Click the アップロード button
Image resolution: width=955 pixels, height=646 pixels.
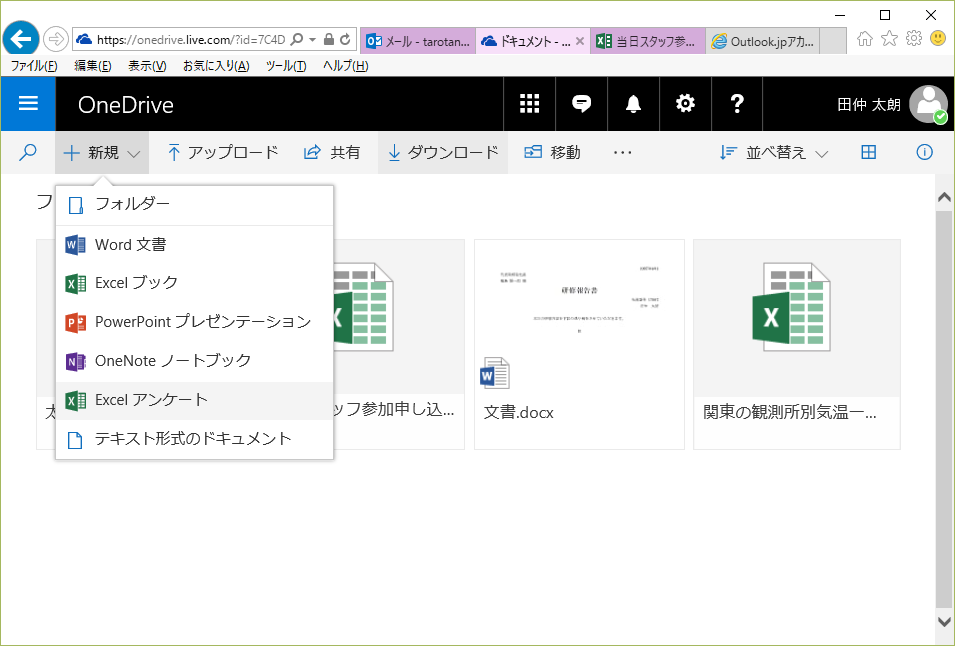point(222,152)
